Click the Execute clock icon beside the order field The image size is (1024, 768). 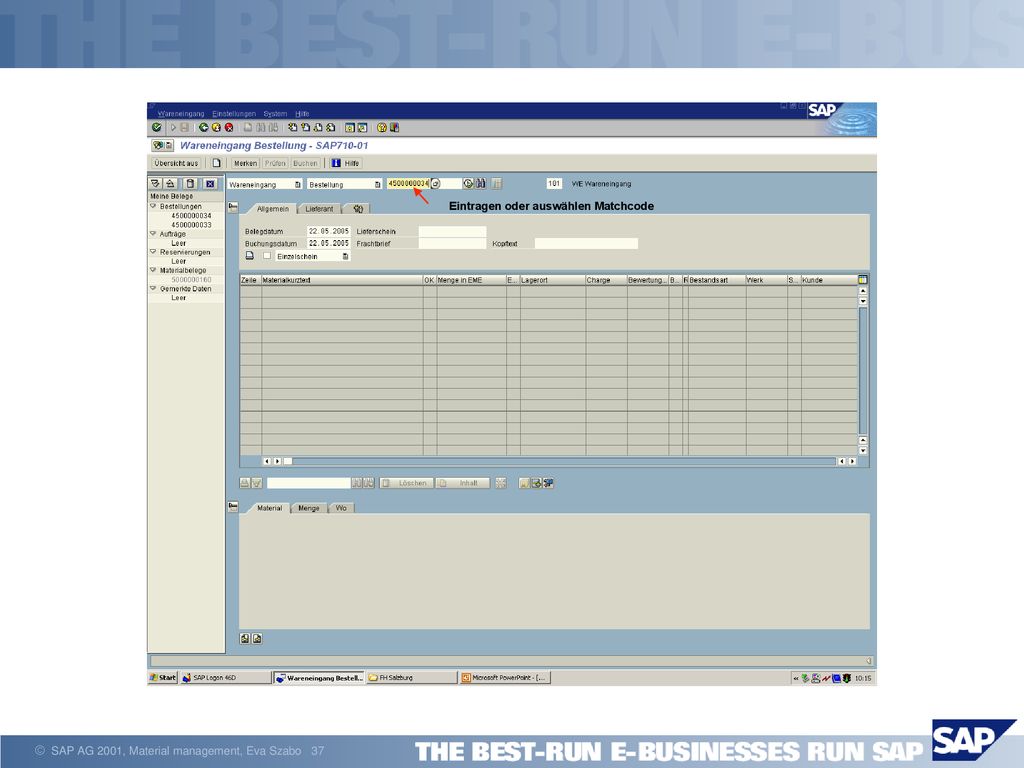[468, 184]
